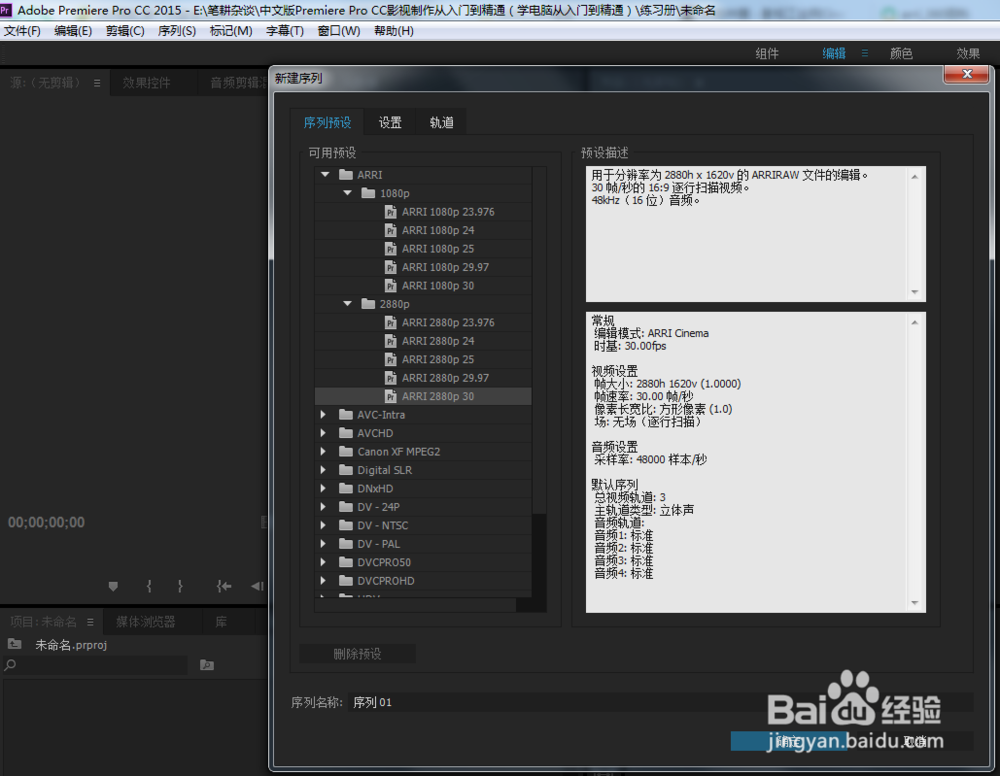The height and width of the screenshot is (776, 1000).
Task: Expand the AVCHD folder
Action: pyautogui.click(x=323, y=433)
